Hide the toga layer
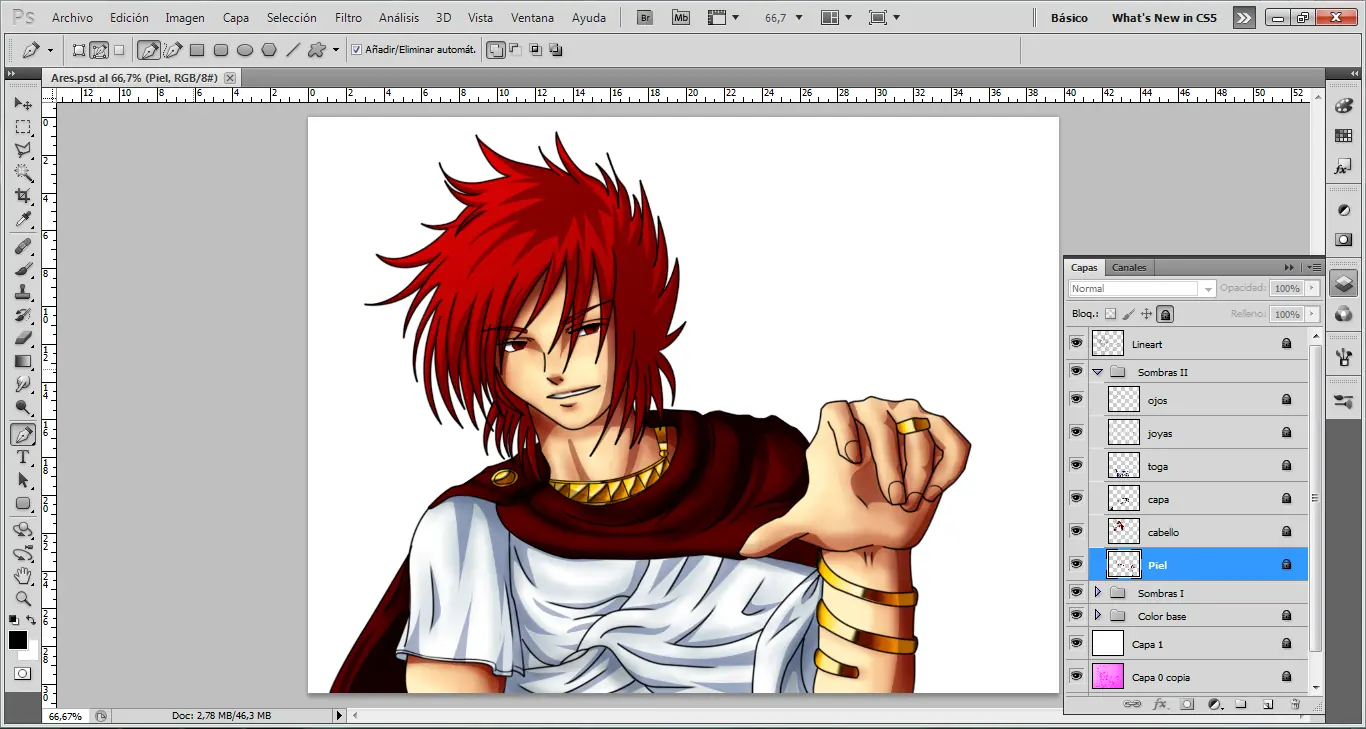1366x729 pixels. (1076, 465)
